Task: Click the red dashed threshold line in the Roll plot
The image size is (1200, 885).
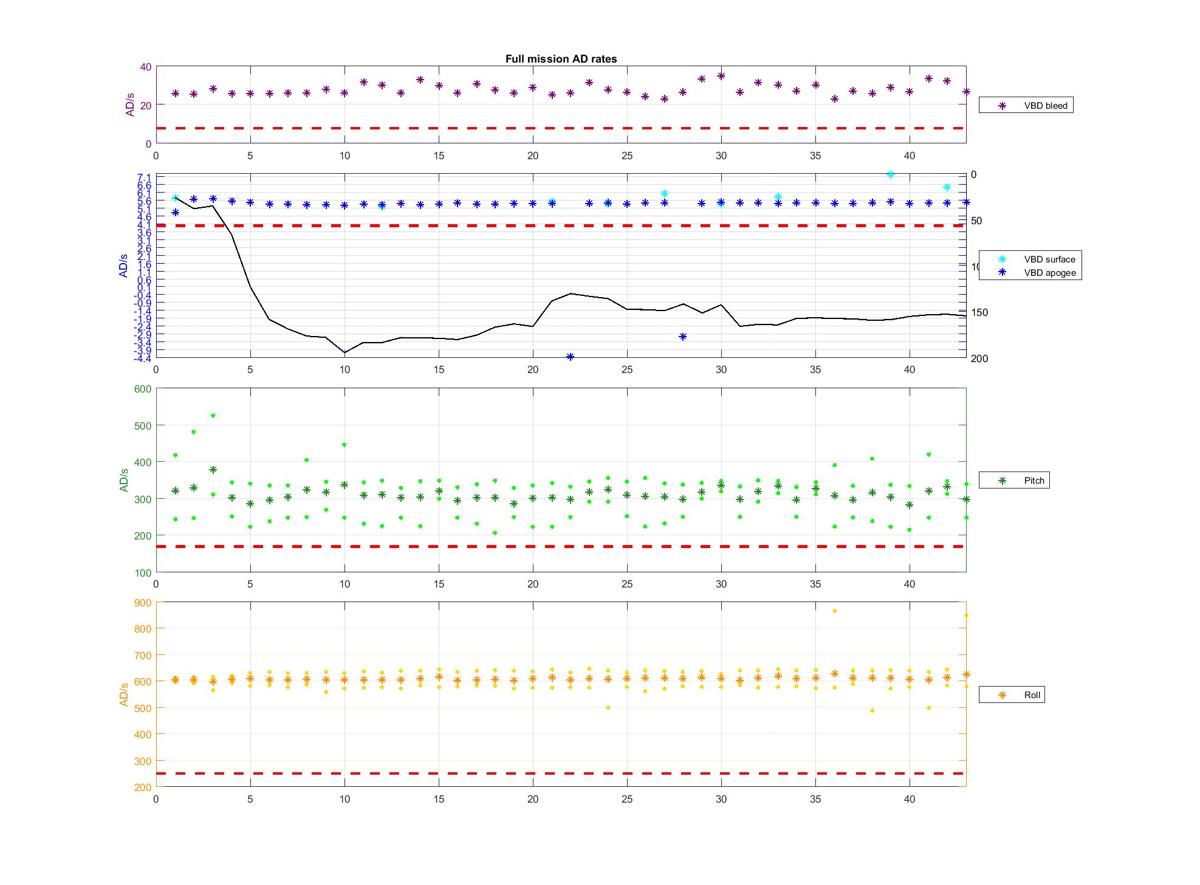Action: pos(560,773)
